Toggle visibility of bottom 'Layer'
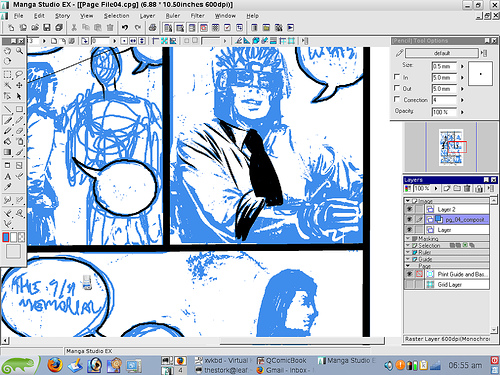The image size is (500, 375). (409, 230)
